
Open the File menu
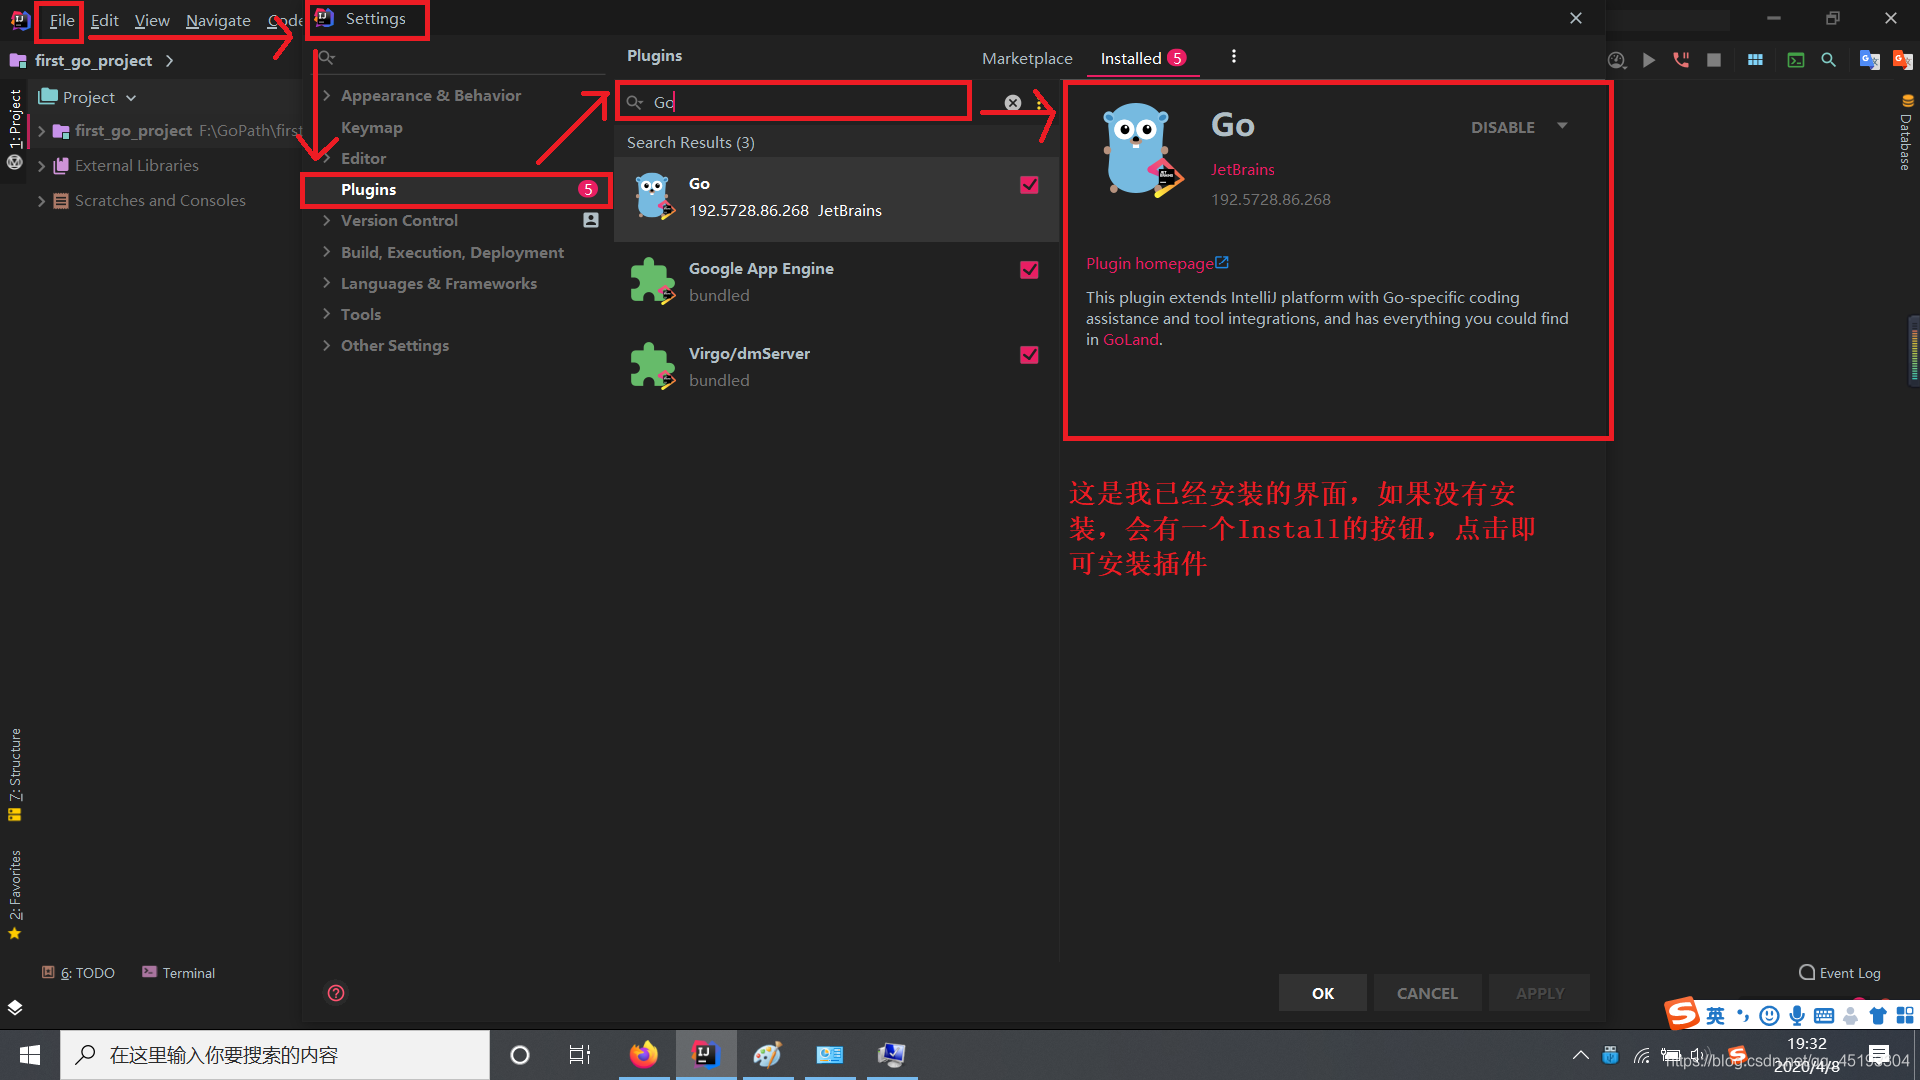tap(61, 21)
